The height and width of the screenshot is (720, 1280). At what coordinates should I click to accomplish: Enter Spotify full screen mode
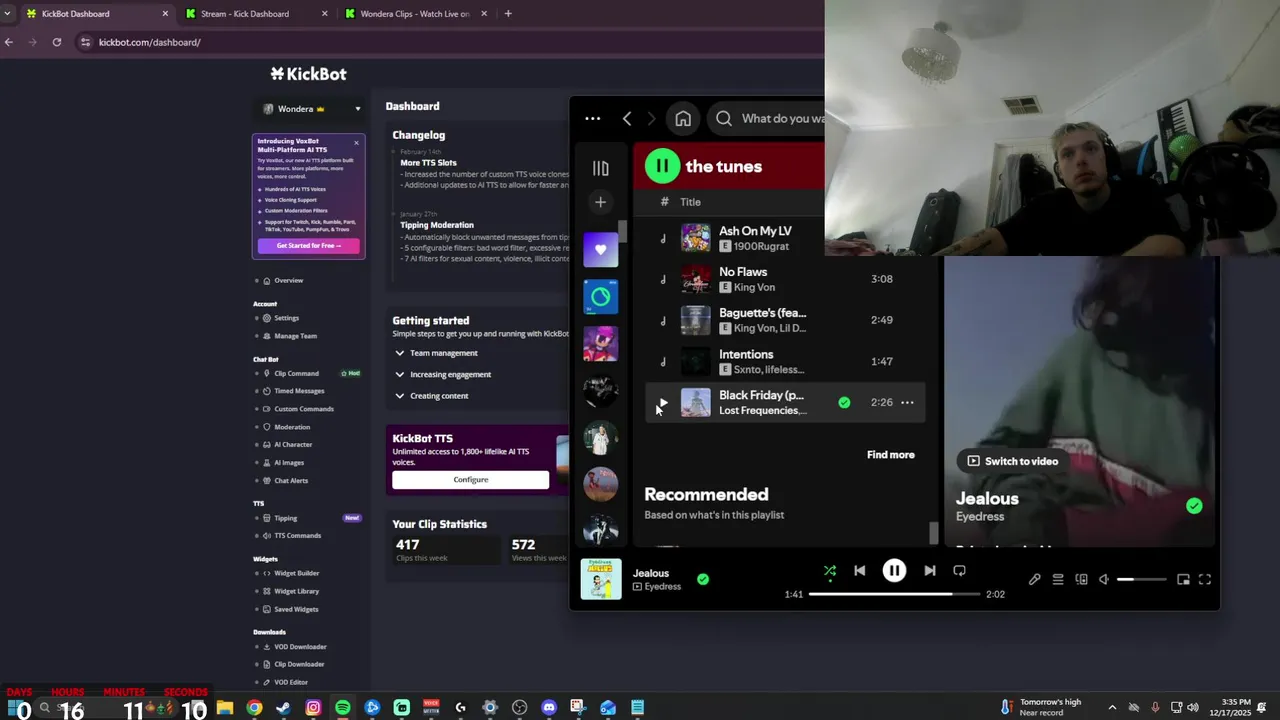1205,579
